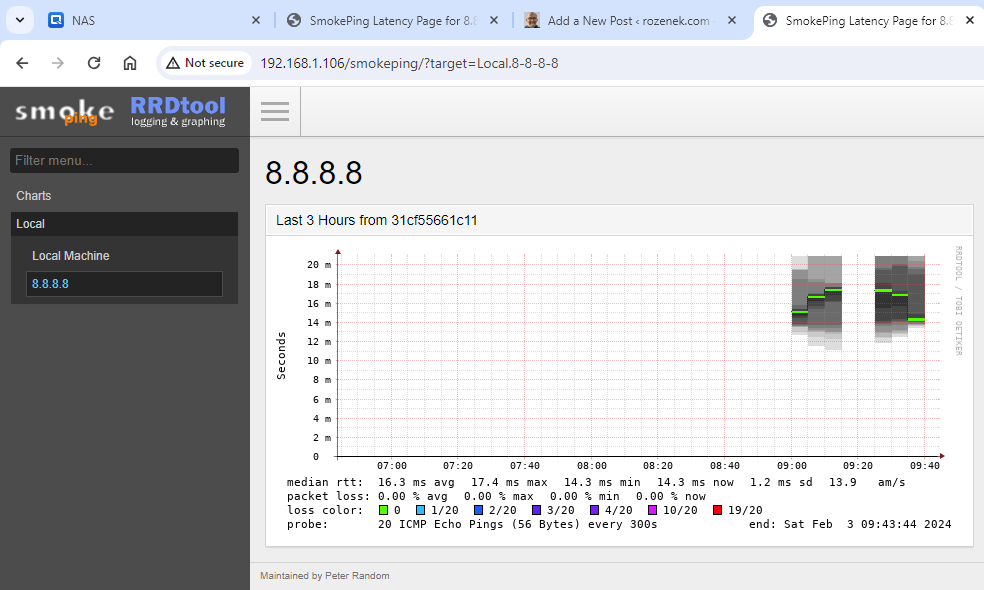The image size is (984, 590).
Task: Click the end timestamp 'Sat Feb 3 09:43:44 2024'
Action: (867, 524)
